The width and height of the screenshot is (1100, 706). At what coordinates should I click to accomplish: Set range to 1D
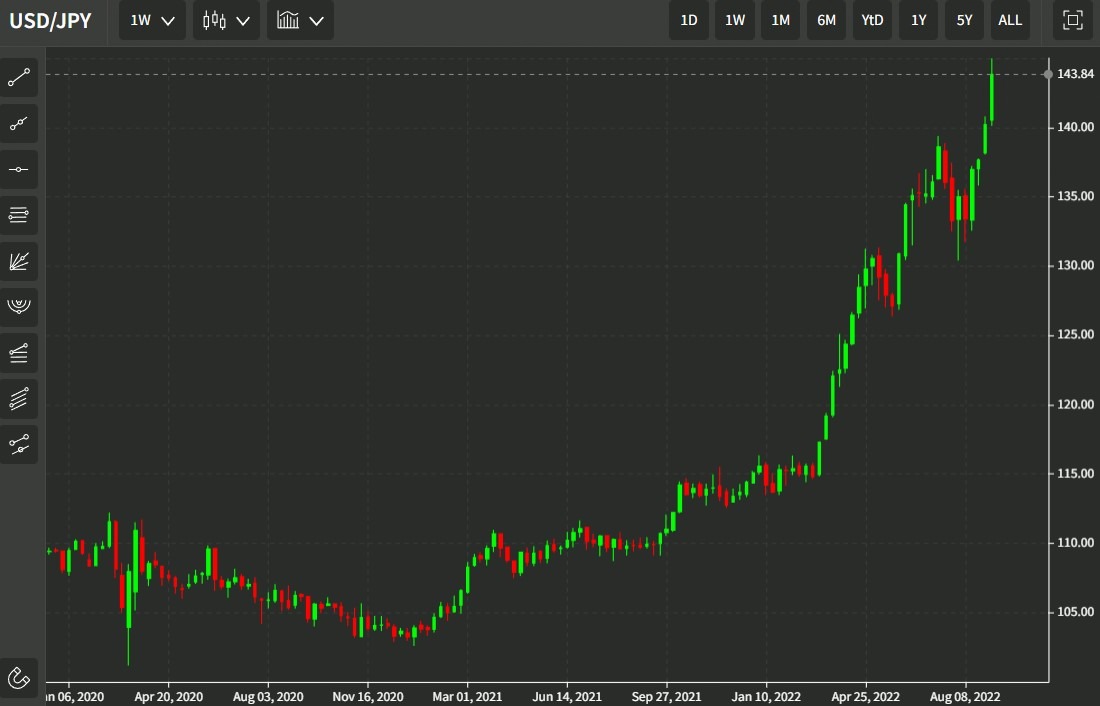[689, 20]
